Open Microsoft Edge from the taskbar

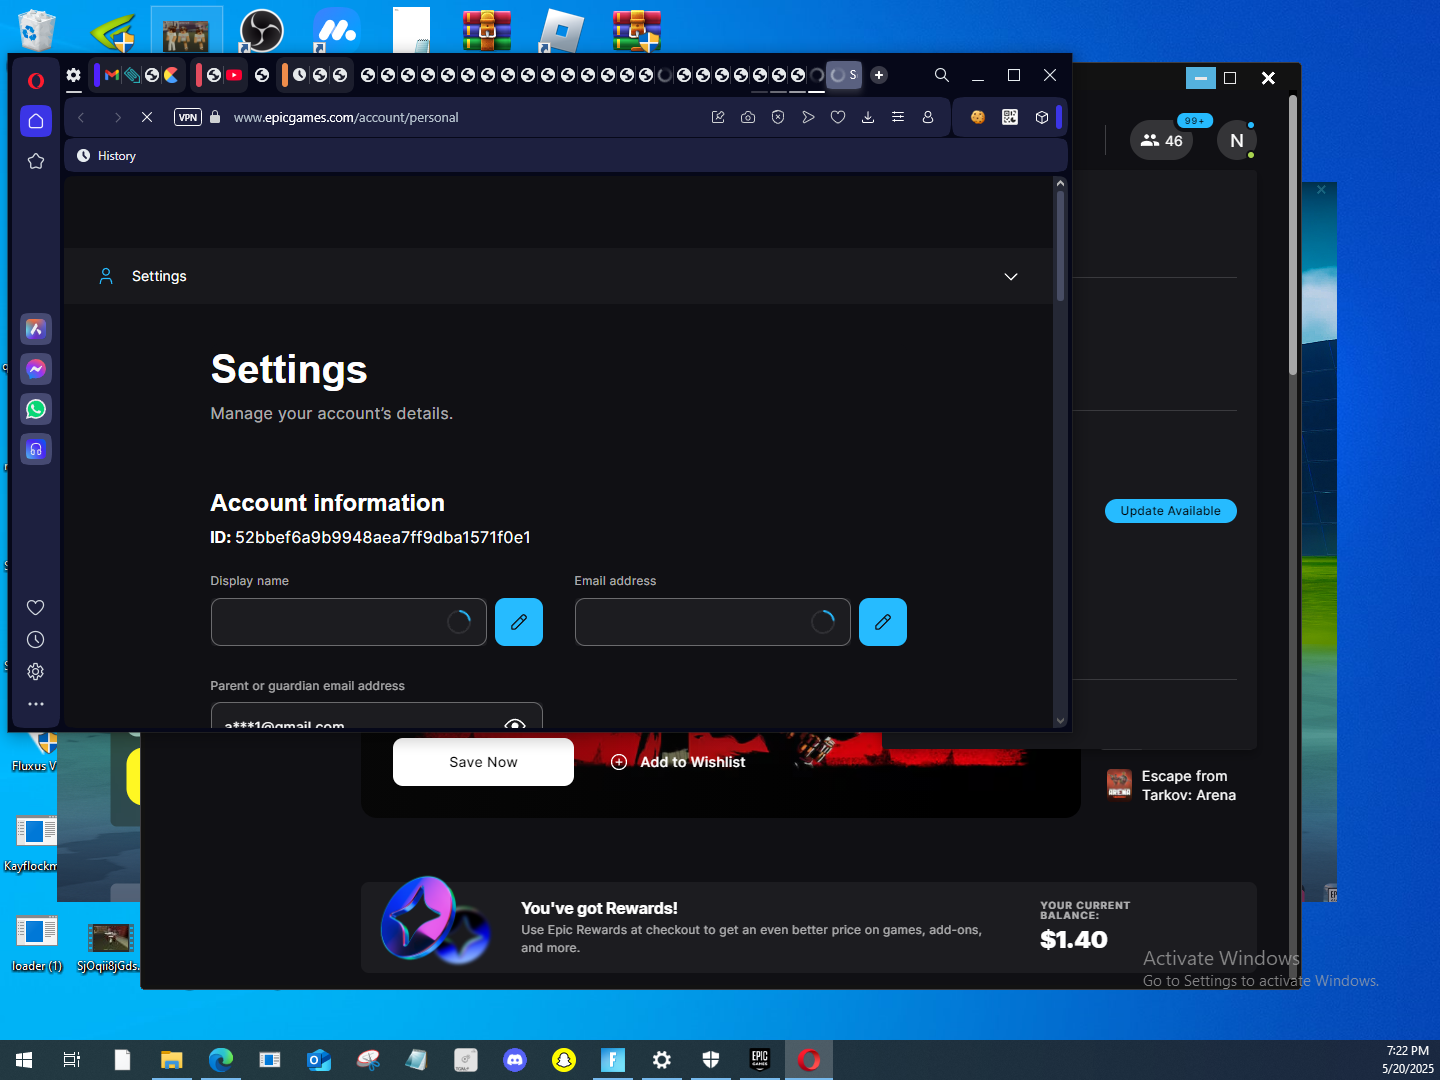click(221, 1060)
